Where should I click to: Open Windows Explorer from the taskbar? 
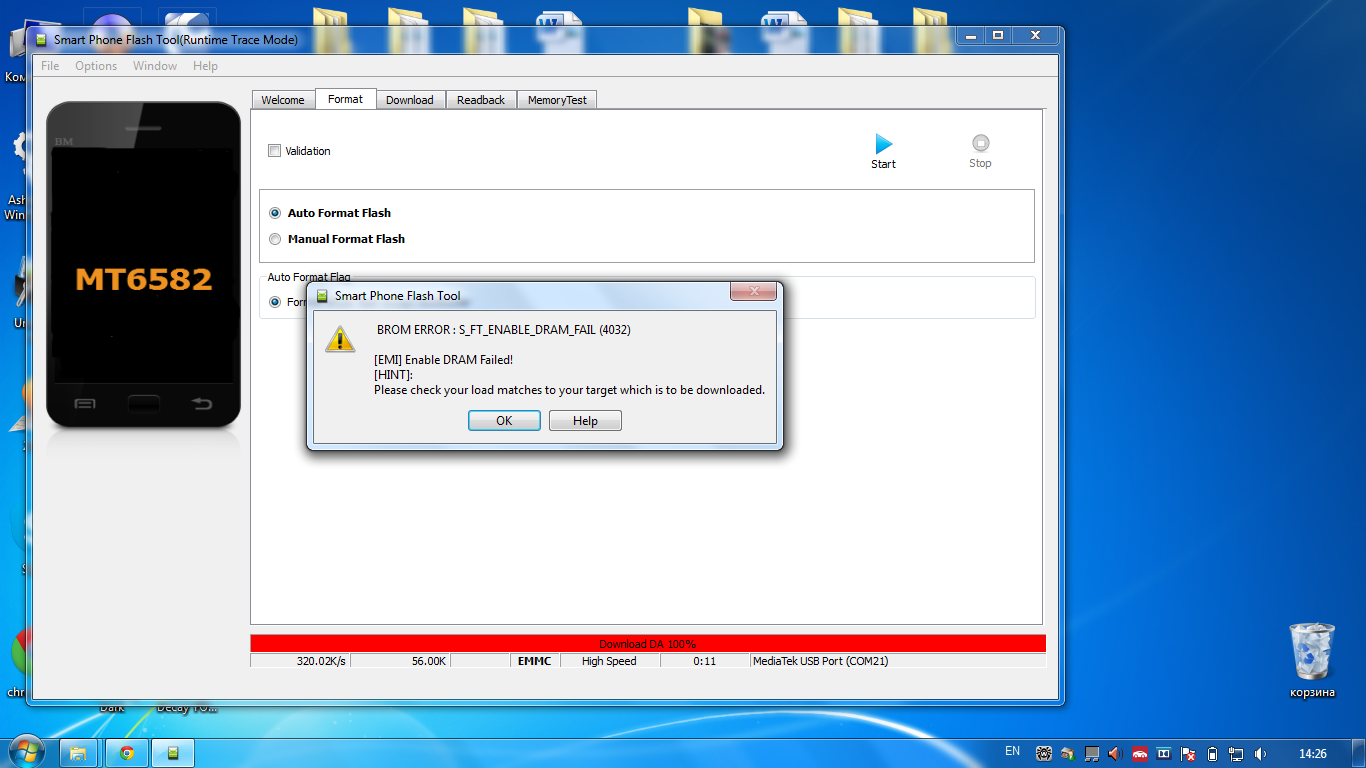tap(78, 753)
